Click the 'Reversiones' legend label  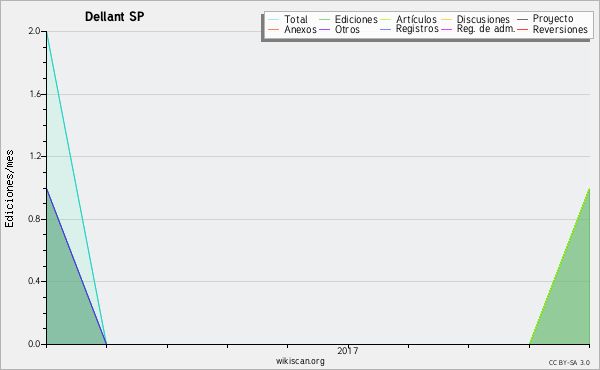point(560,29)
